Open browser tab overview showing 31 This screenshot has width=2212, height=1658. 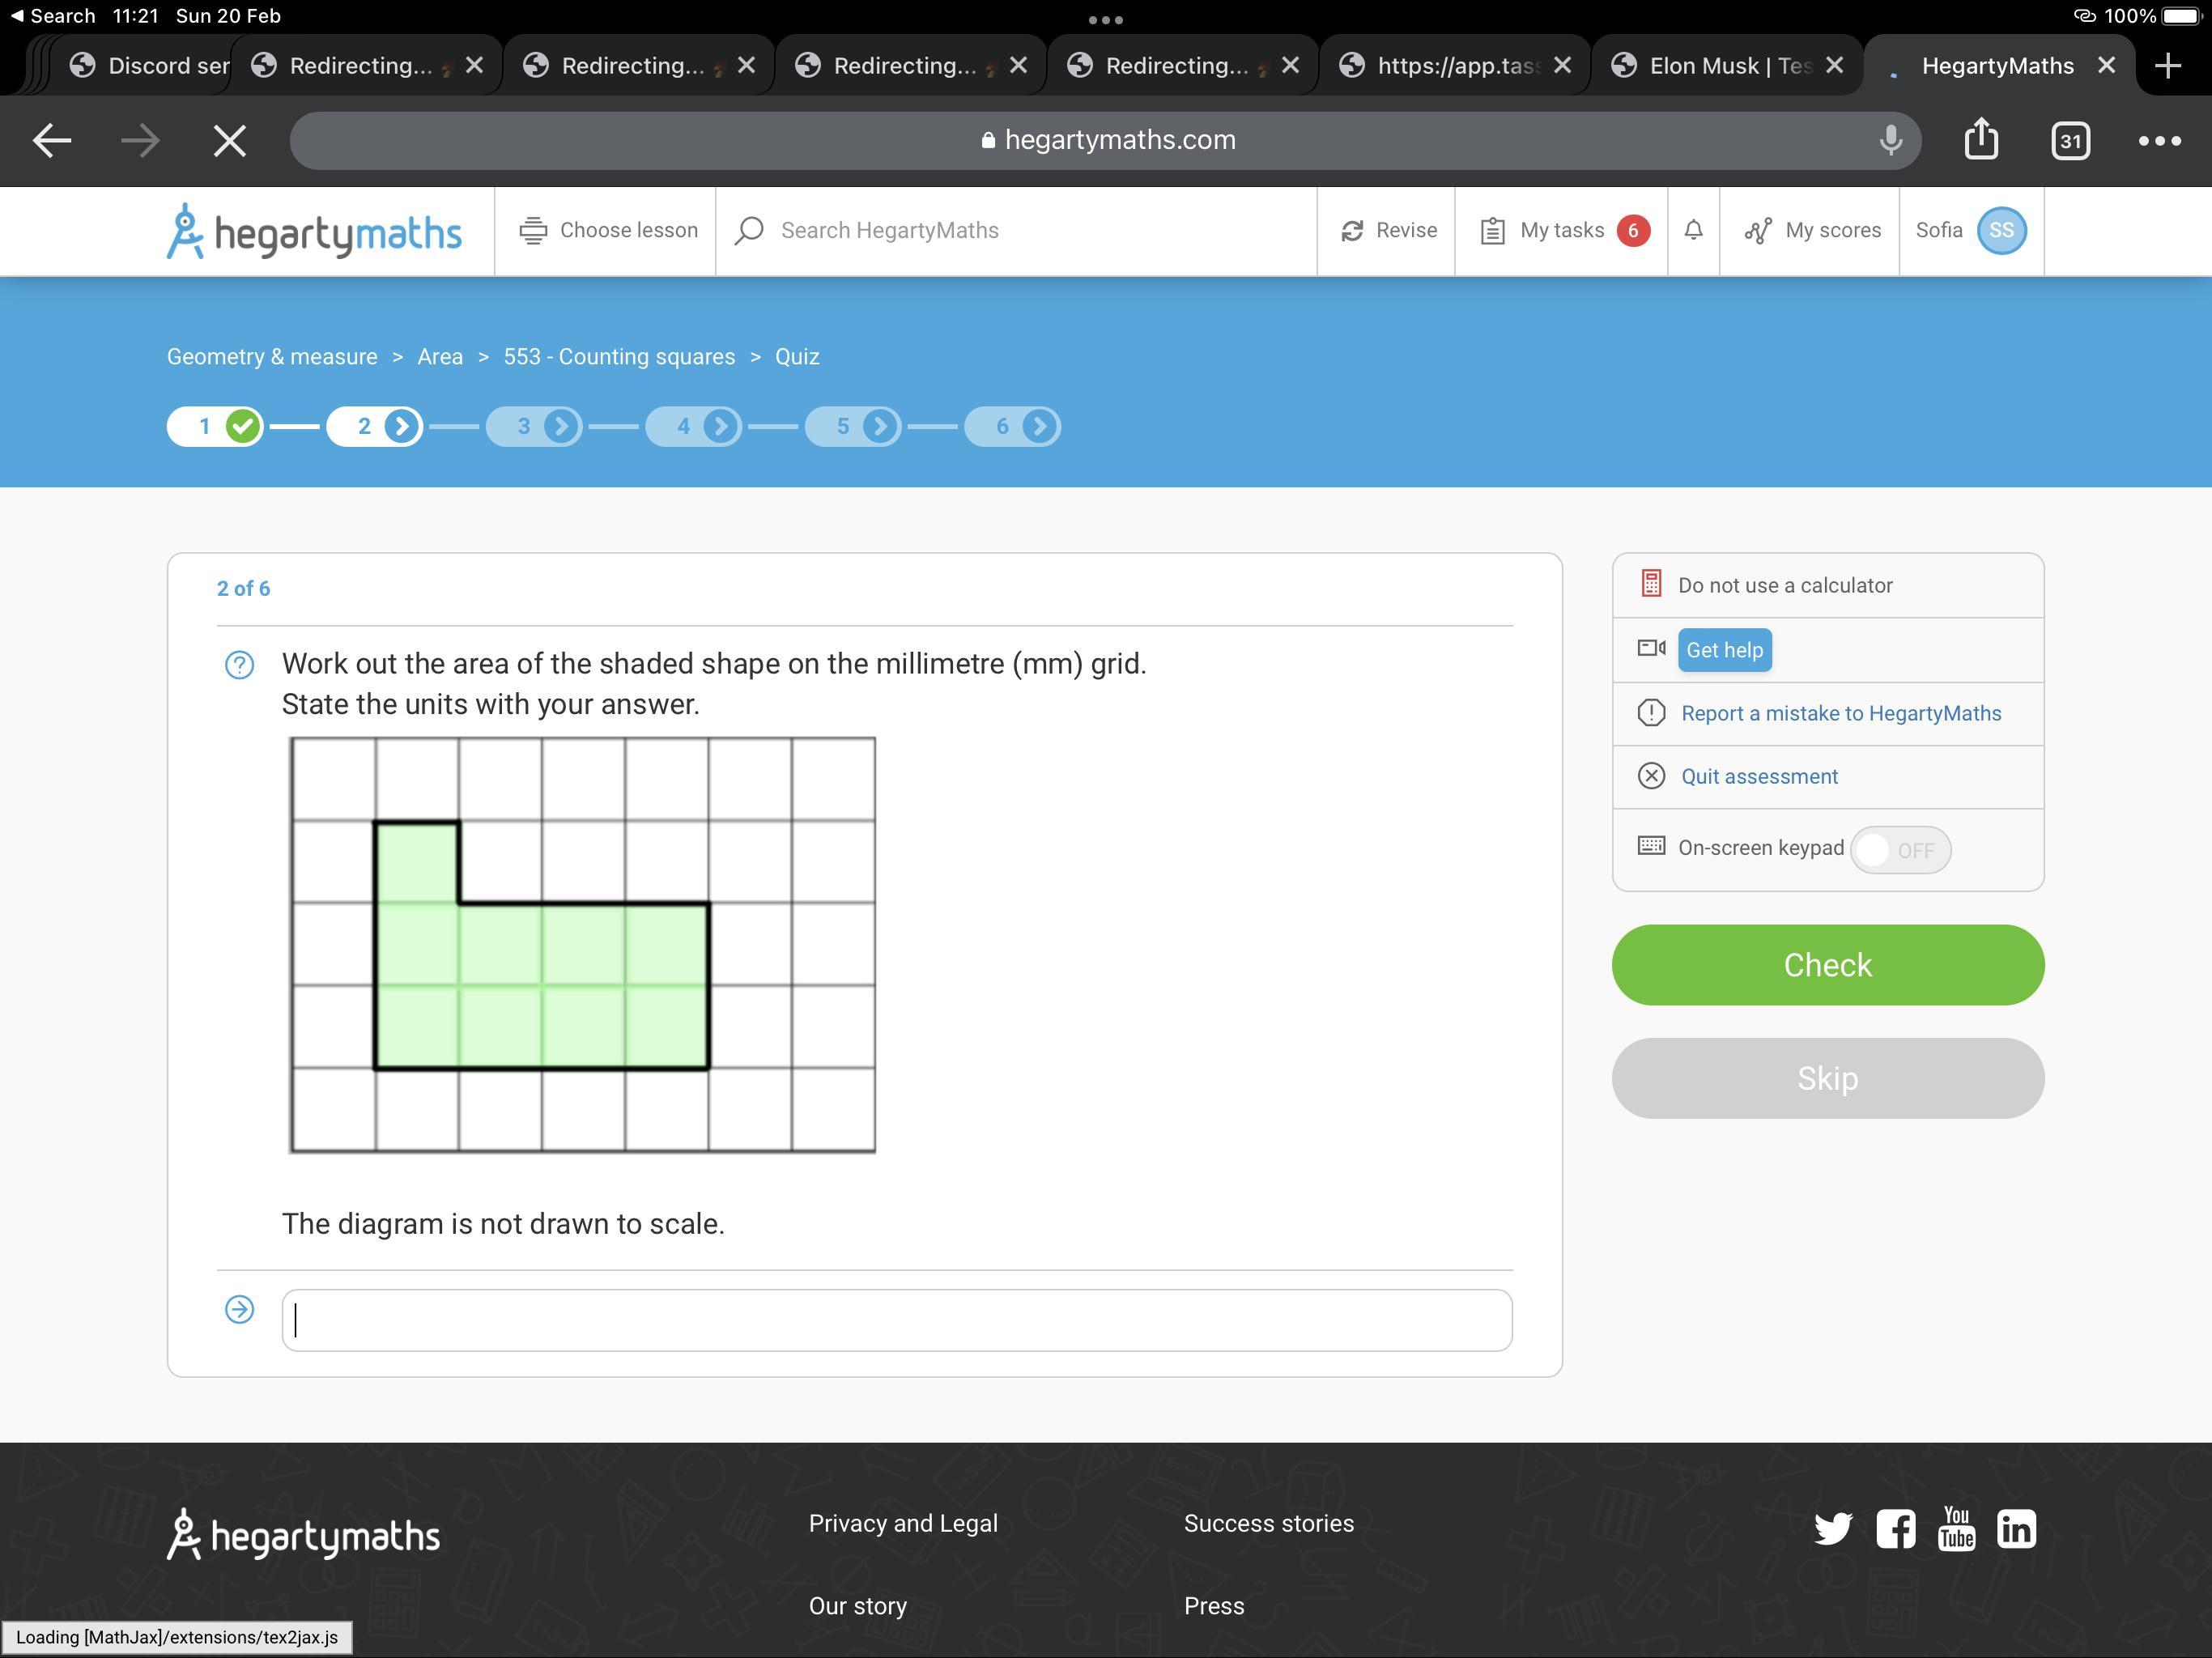(2070, 140)
